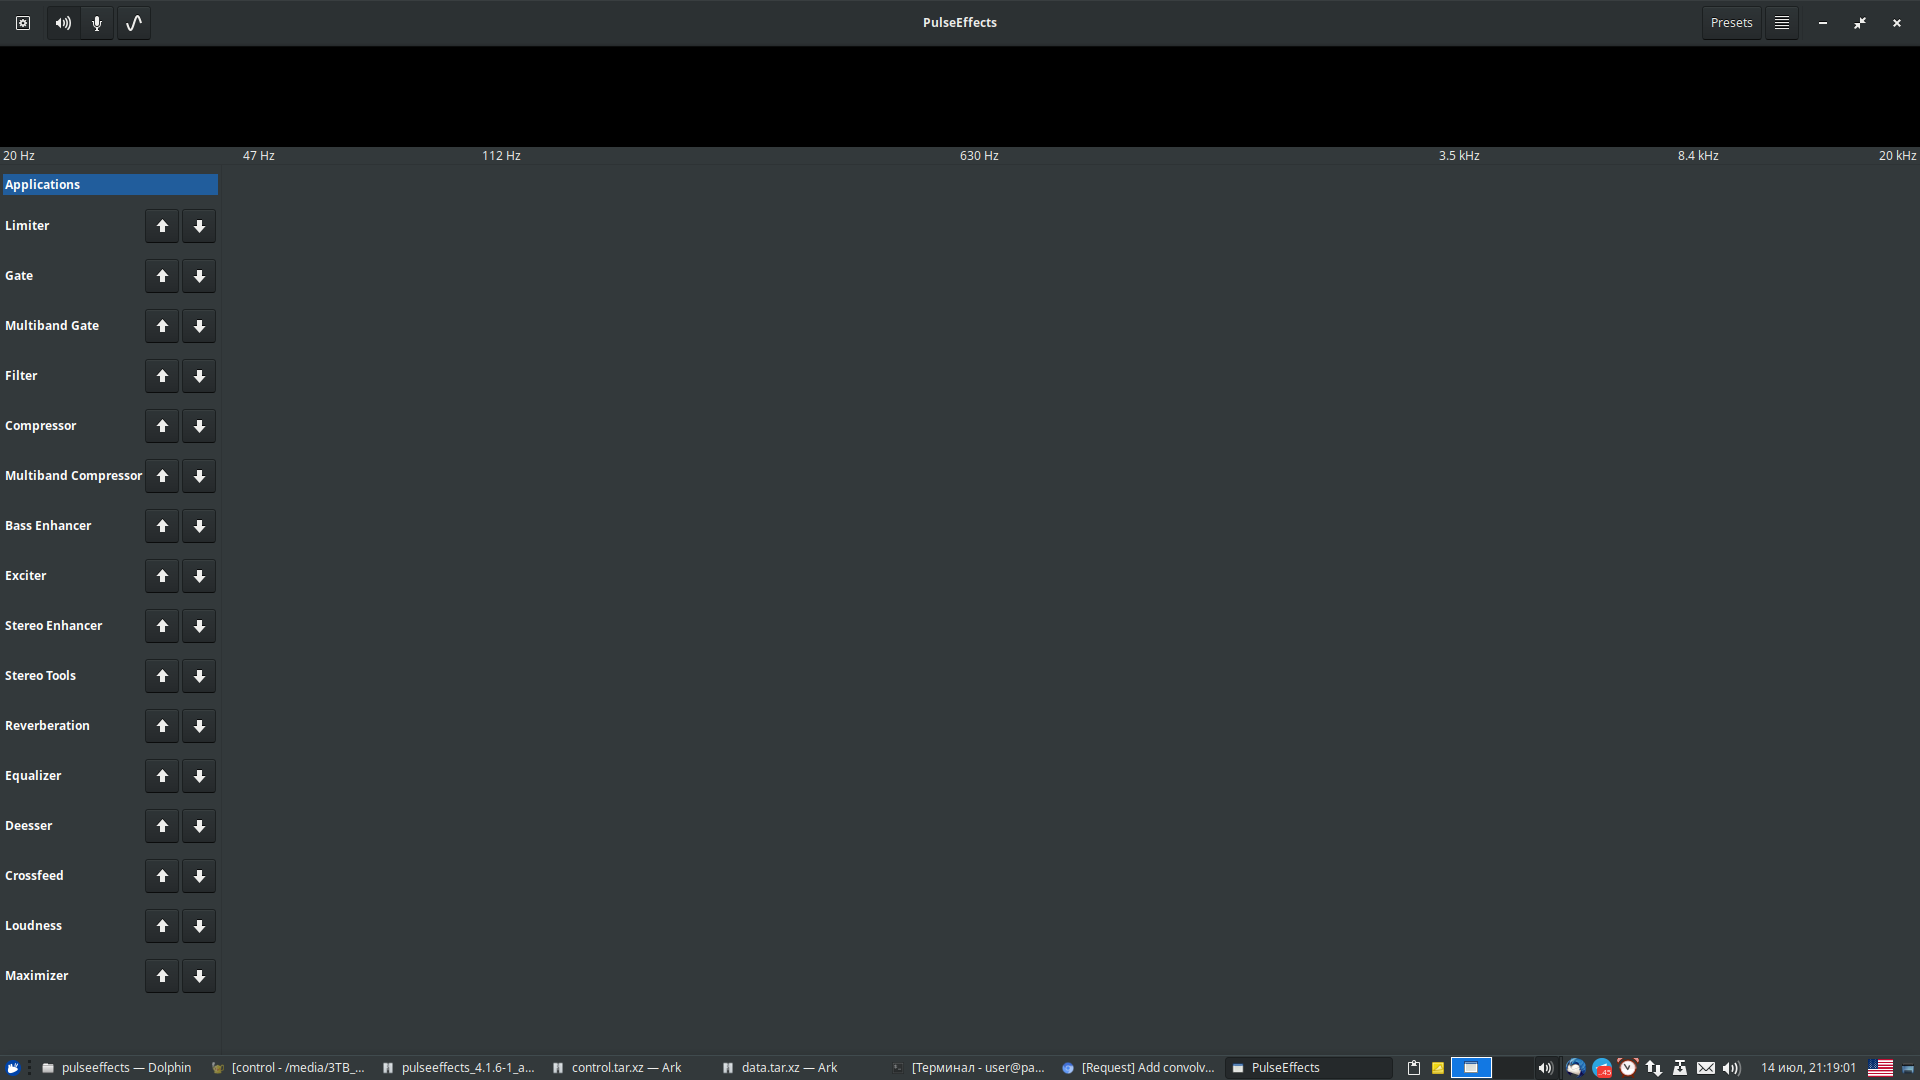Screen dimensions: 1920x1080
Task: Move Limiter down in the plugin order
Action: coord(199,226)
